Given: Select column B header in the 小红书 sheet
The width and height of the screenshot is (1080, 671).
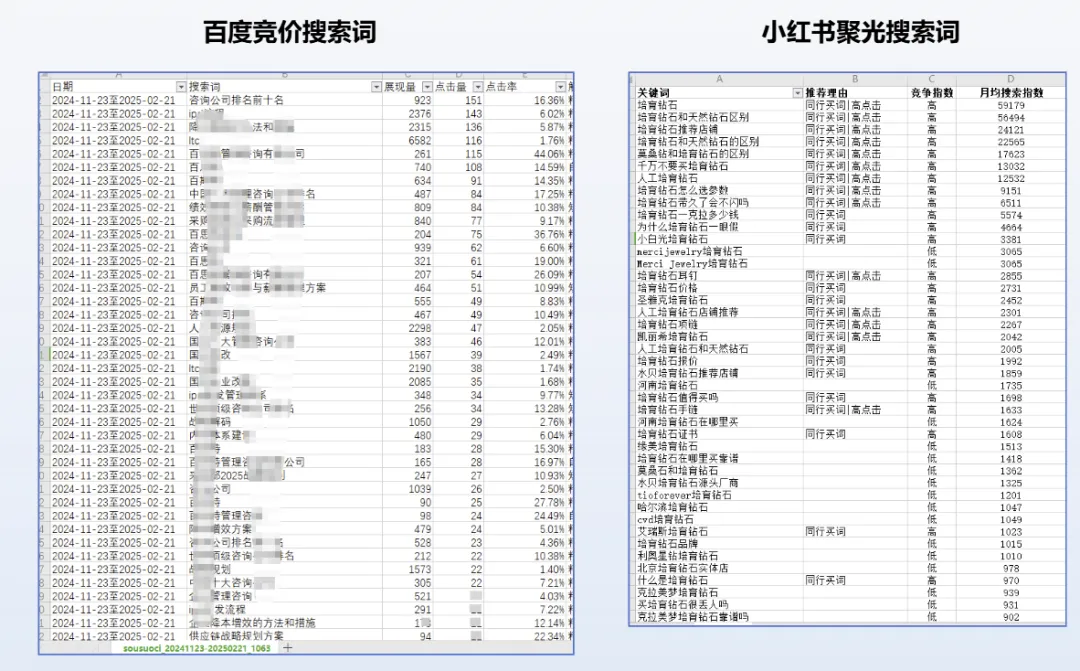Looking at the screenshot, I should [x=855, y=79].
